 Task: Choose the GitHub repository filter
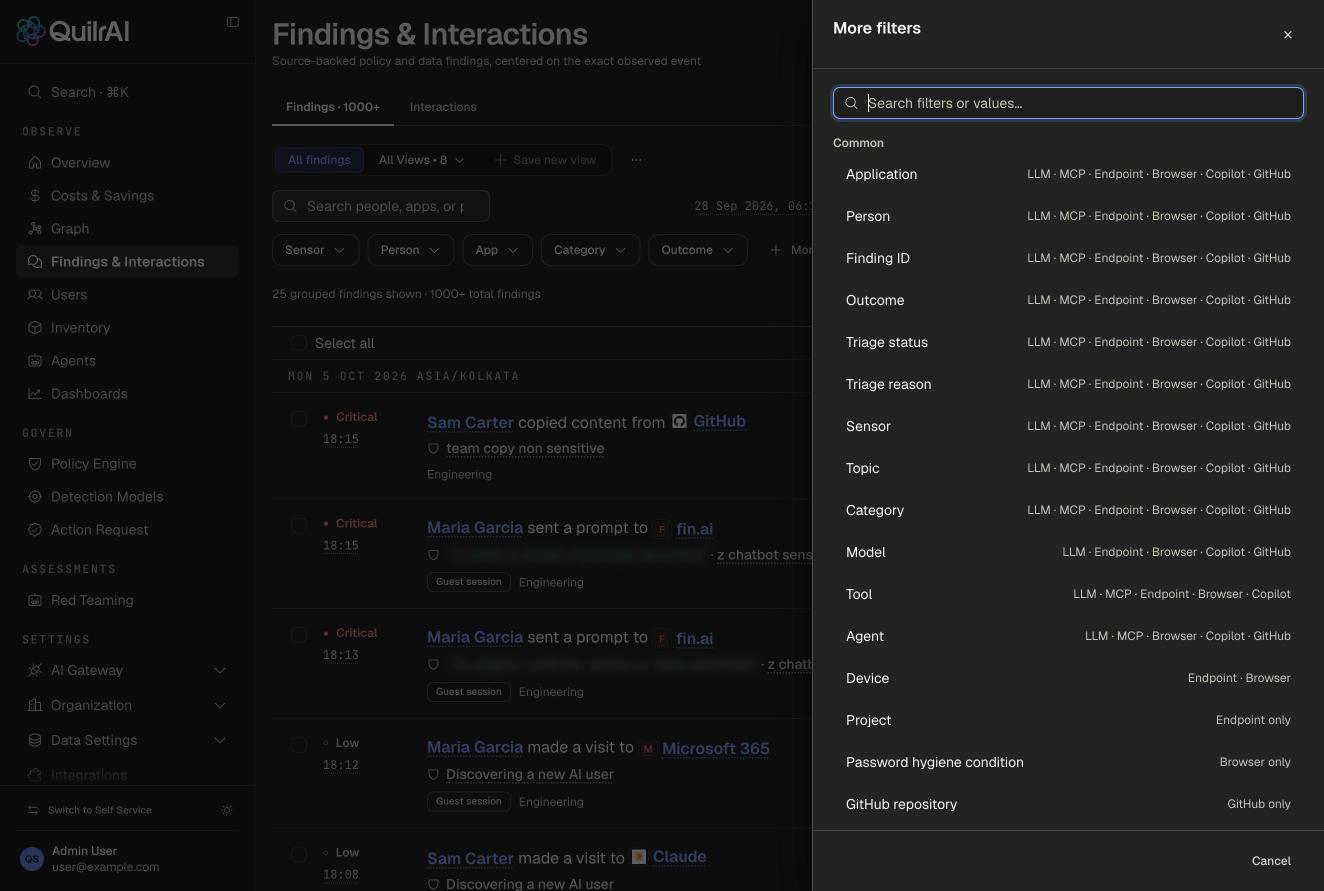(x=1068, y=804)
